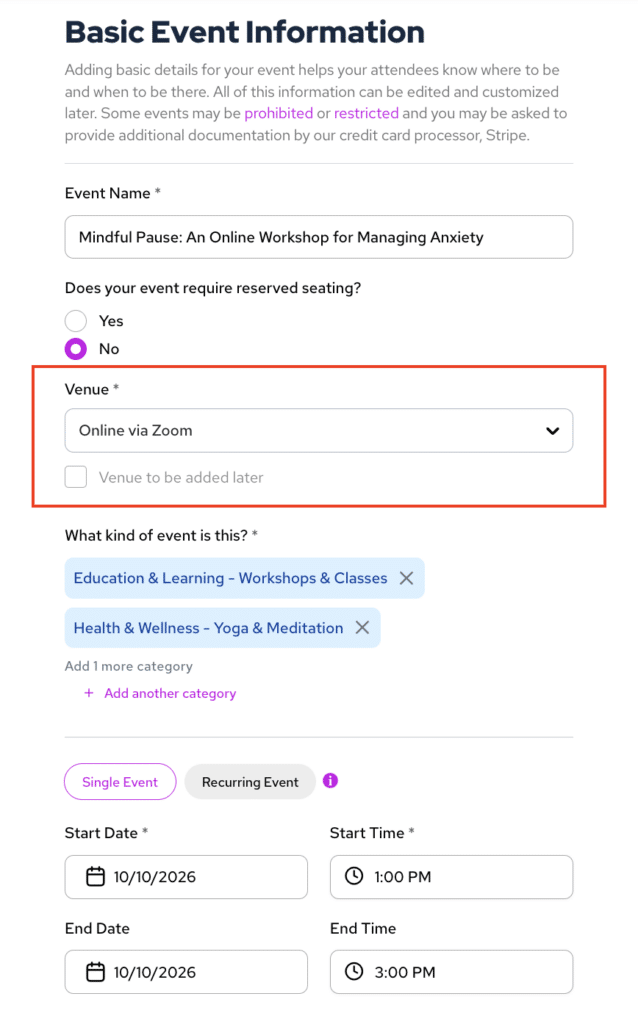Viewport: 638px width, 1024px height.
Task: Click the plus icon beside Add another category
Action: [x=89, y=693]
